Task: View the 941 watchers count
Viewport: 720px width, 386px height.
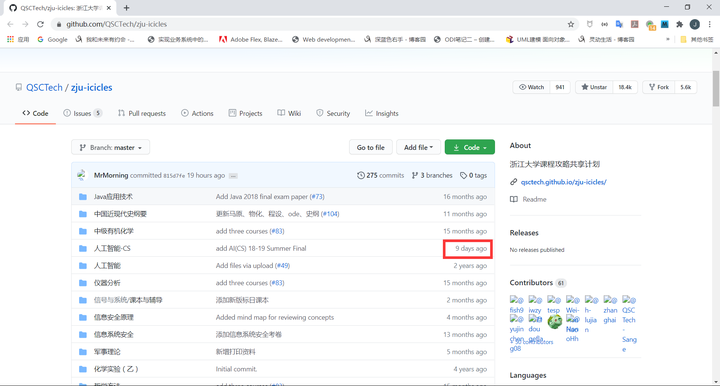Action: coord(560,87)
